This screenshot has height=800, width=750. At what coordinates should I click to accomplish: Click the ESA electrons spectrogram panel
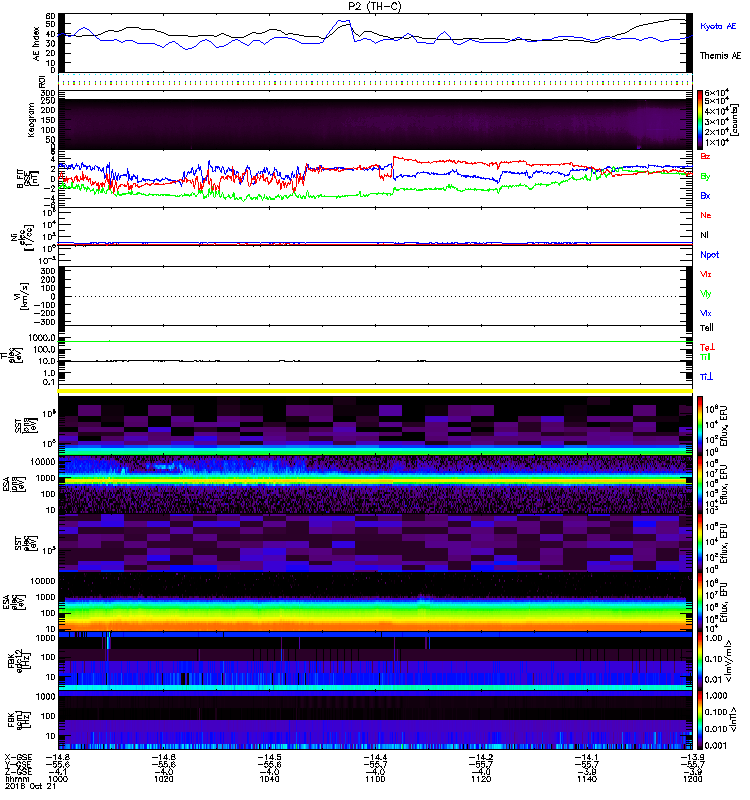tap(375, 602)
